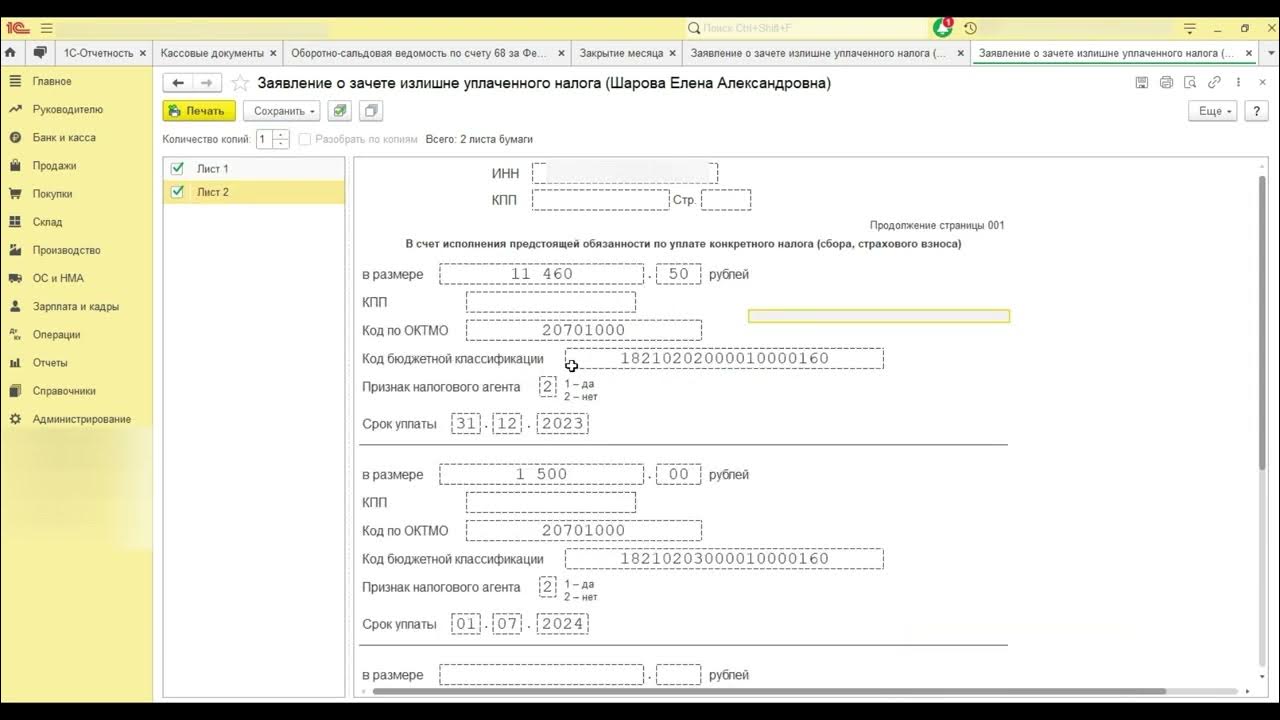Open the Банк и касса section
The height and width of the screenshot is (720, 1280).
[64, 137]
